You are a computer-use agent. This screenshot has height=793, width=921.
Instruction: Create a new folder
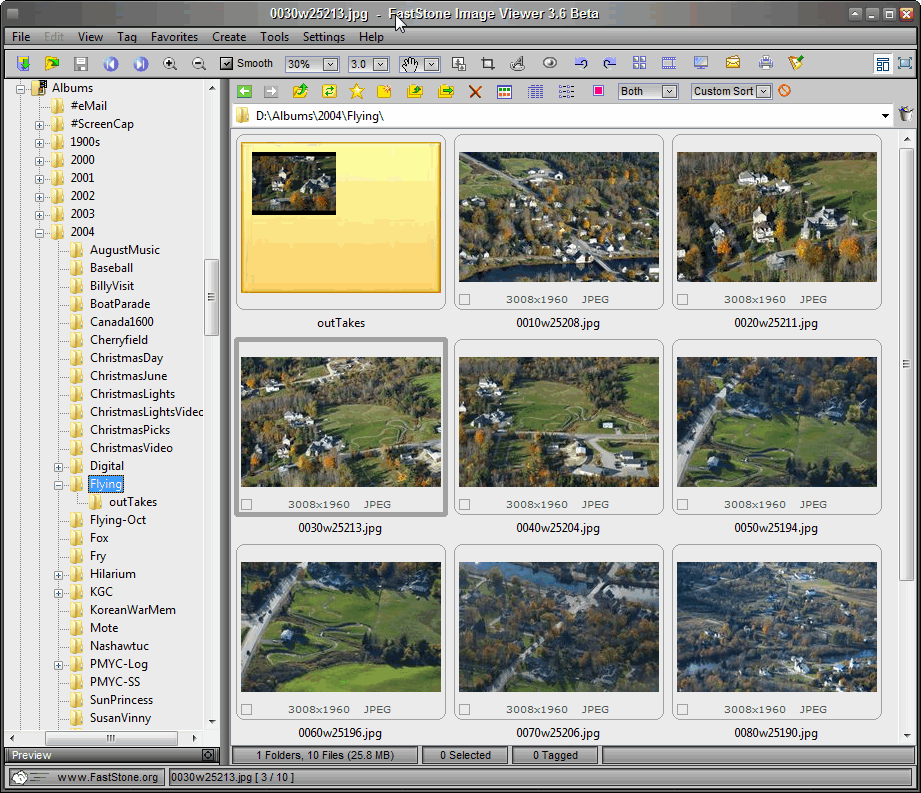(384, 91)
